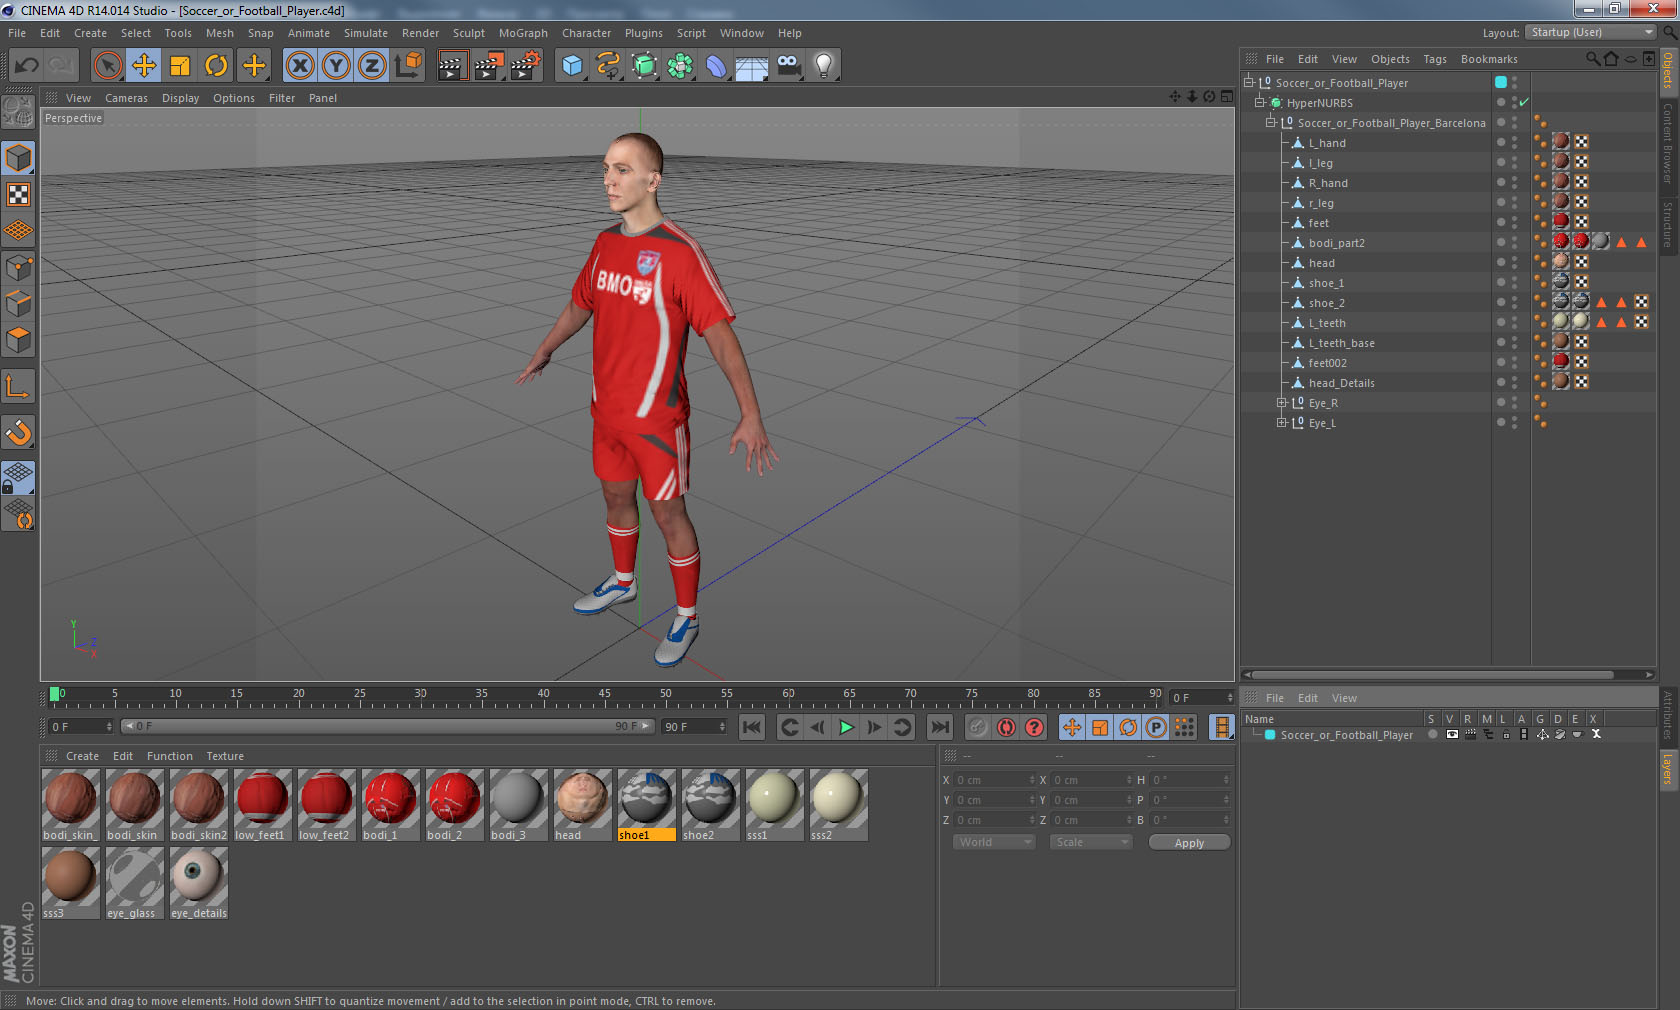Enable Texture mode in left palette
The width and height of the screenshot is (1680, 1010).
click(18, 194)
